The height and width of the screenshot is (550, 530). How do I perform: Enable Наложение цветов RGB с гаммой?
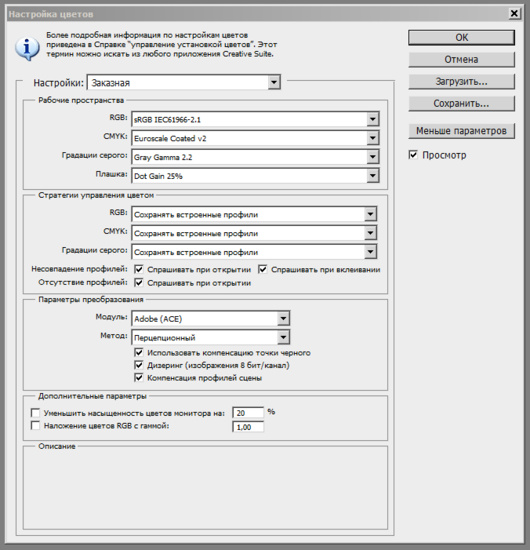pyautogui.click(x=35, y=426)
